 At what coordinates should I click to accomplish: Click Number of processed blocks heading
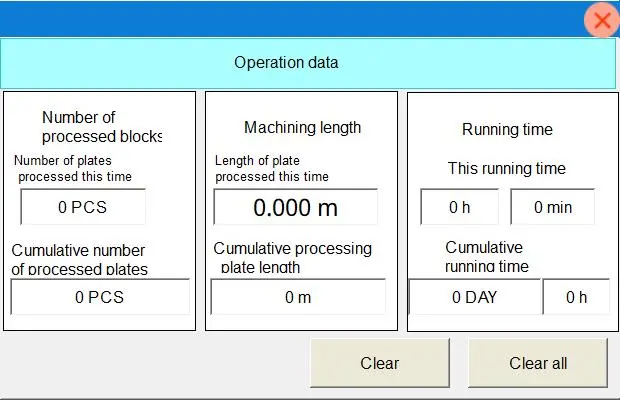pos(102,126)
